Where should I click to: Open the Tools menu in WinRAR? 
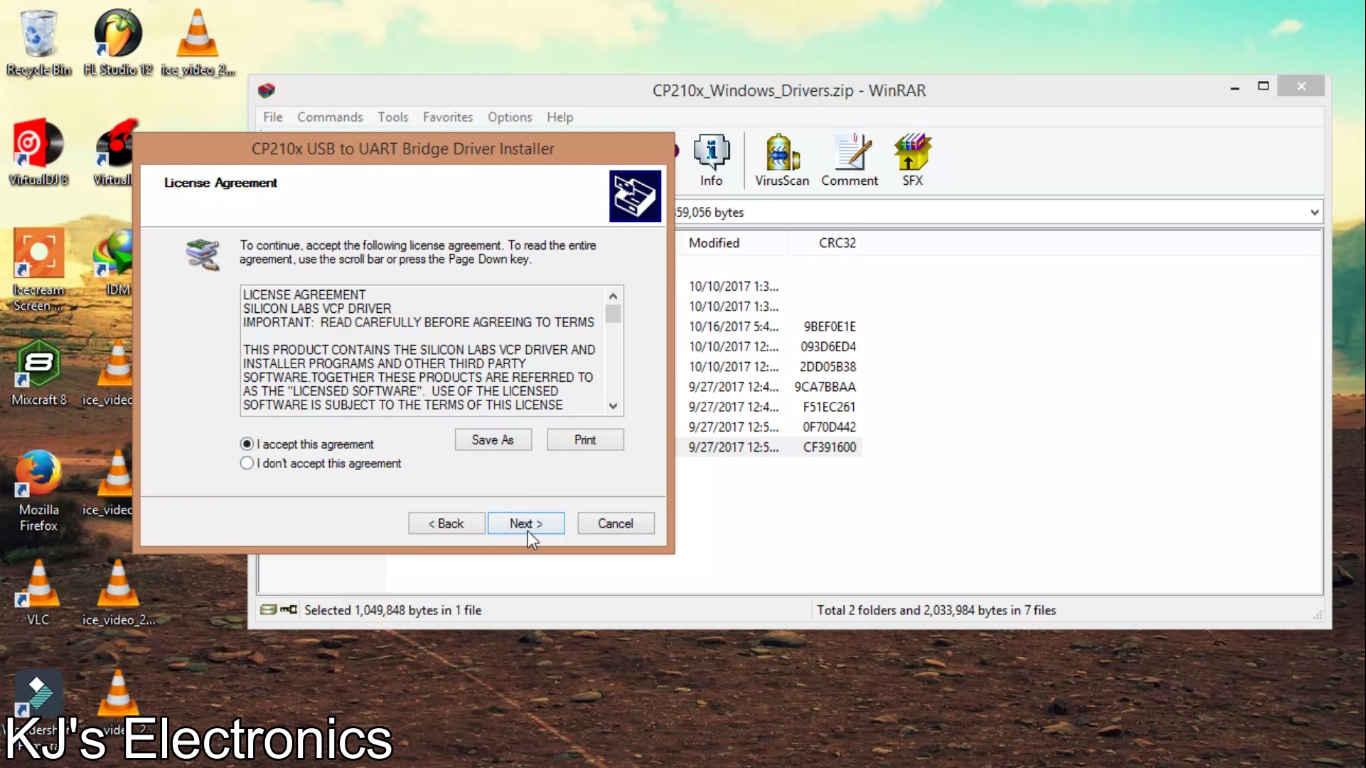tap(393, 117)
